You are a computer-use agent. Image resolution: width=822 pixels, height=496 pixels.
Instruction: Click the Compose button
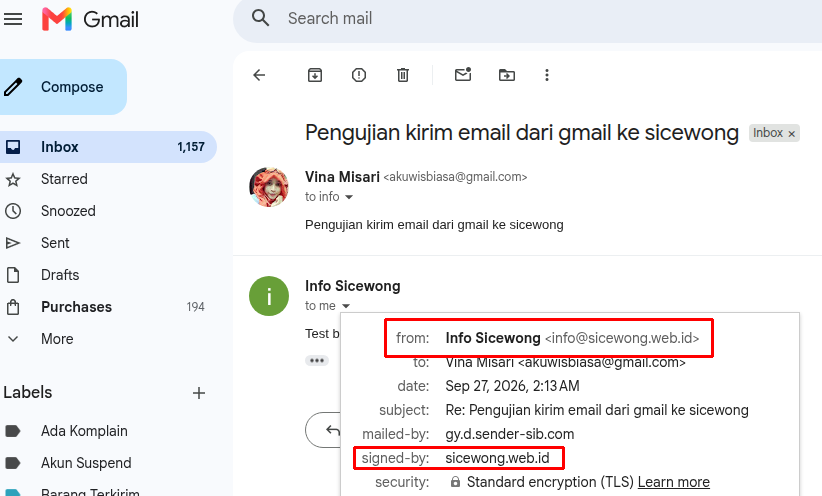61,87
